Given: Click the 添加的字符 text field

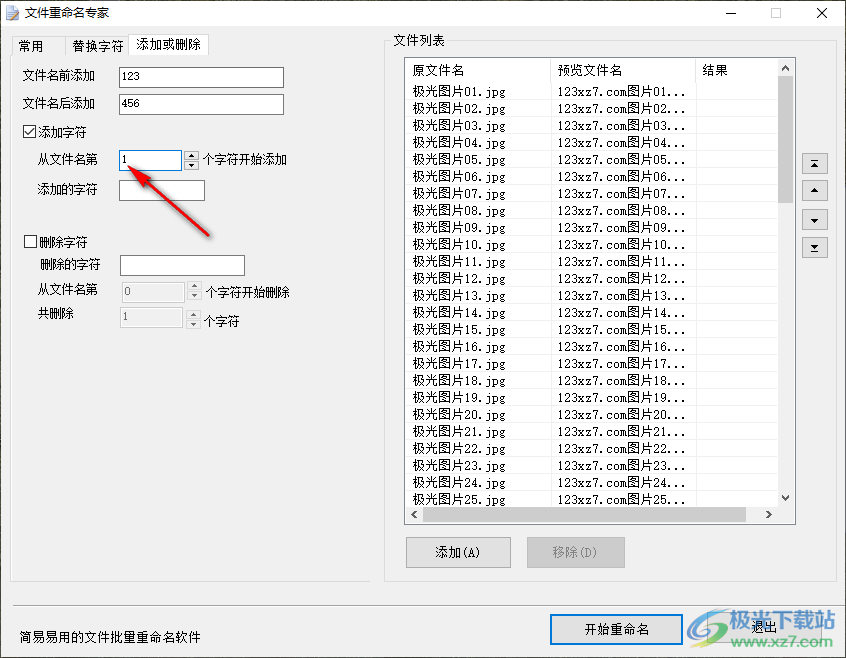Looking at the screenshot, I should coord(162,190).
